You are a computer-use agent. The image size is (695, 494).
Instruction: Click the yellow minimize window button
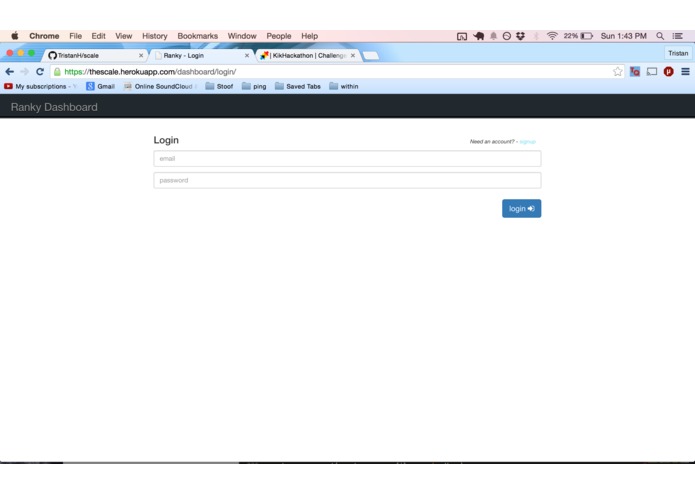[x=20, y=53]
